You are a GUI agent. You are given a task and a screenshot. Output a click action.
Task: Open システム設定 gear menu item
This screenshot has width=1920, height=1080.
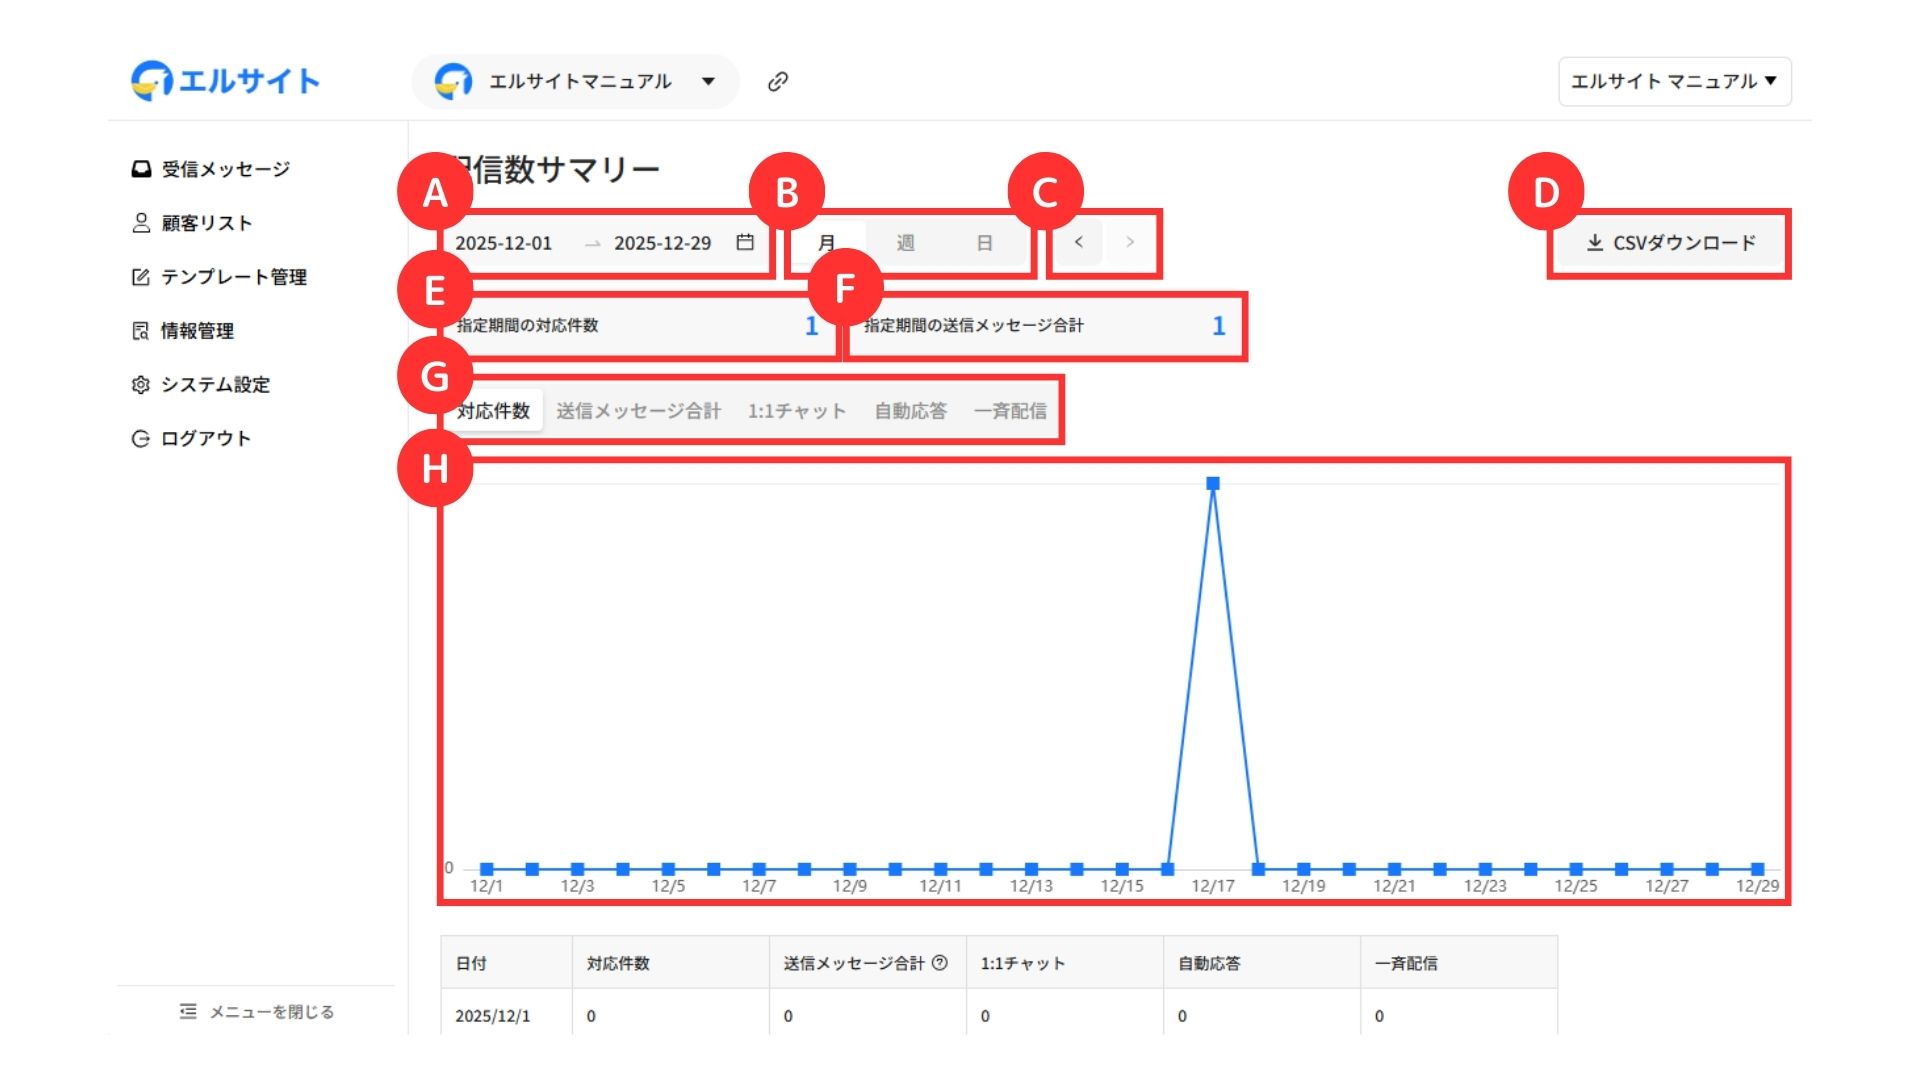pos(214,385)
